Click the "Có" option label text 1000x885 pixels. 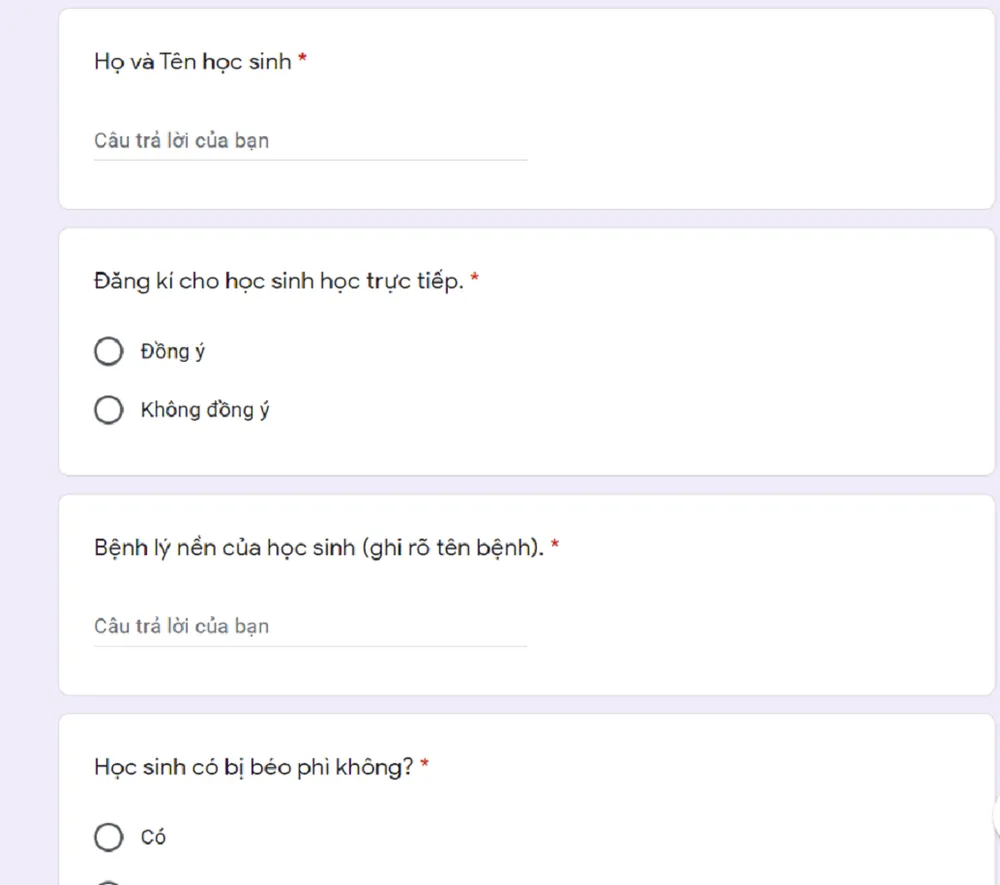(x=153, y=837)
